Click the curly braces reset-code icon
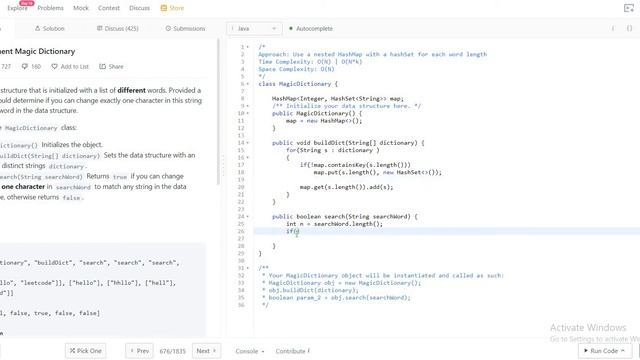 629,28
